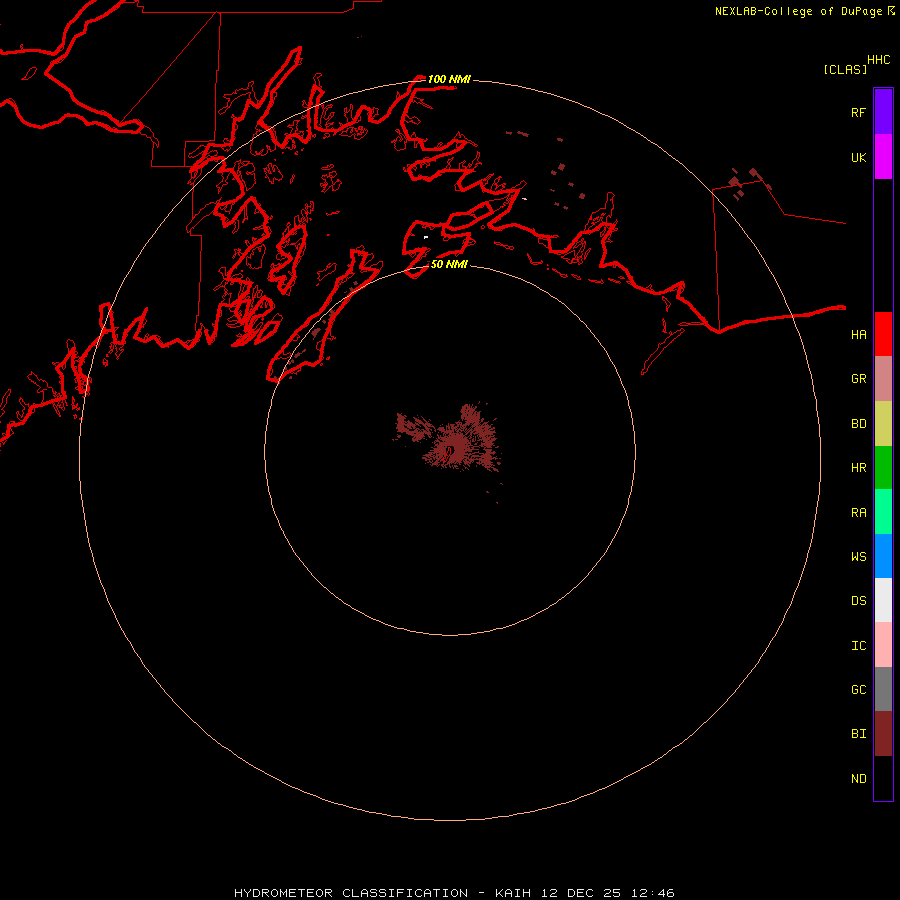Click the RF purple color swatch
The image size is (900, 900).
(883, 112)
